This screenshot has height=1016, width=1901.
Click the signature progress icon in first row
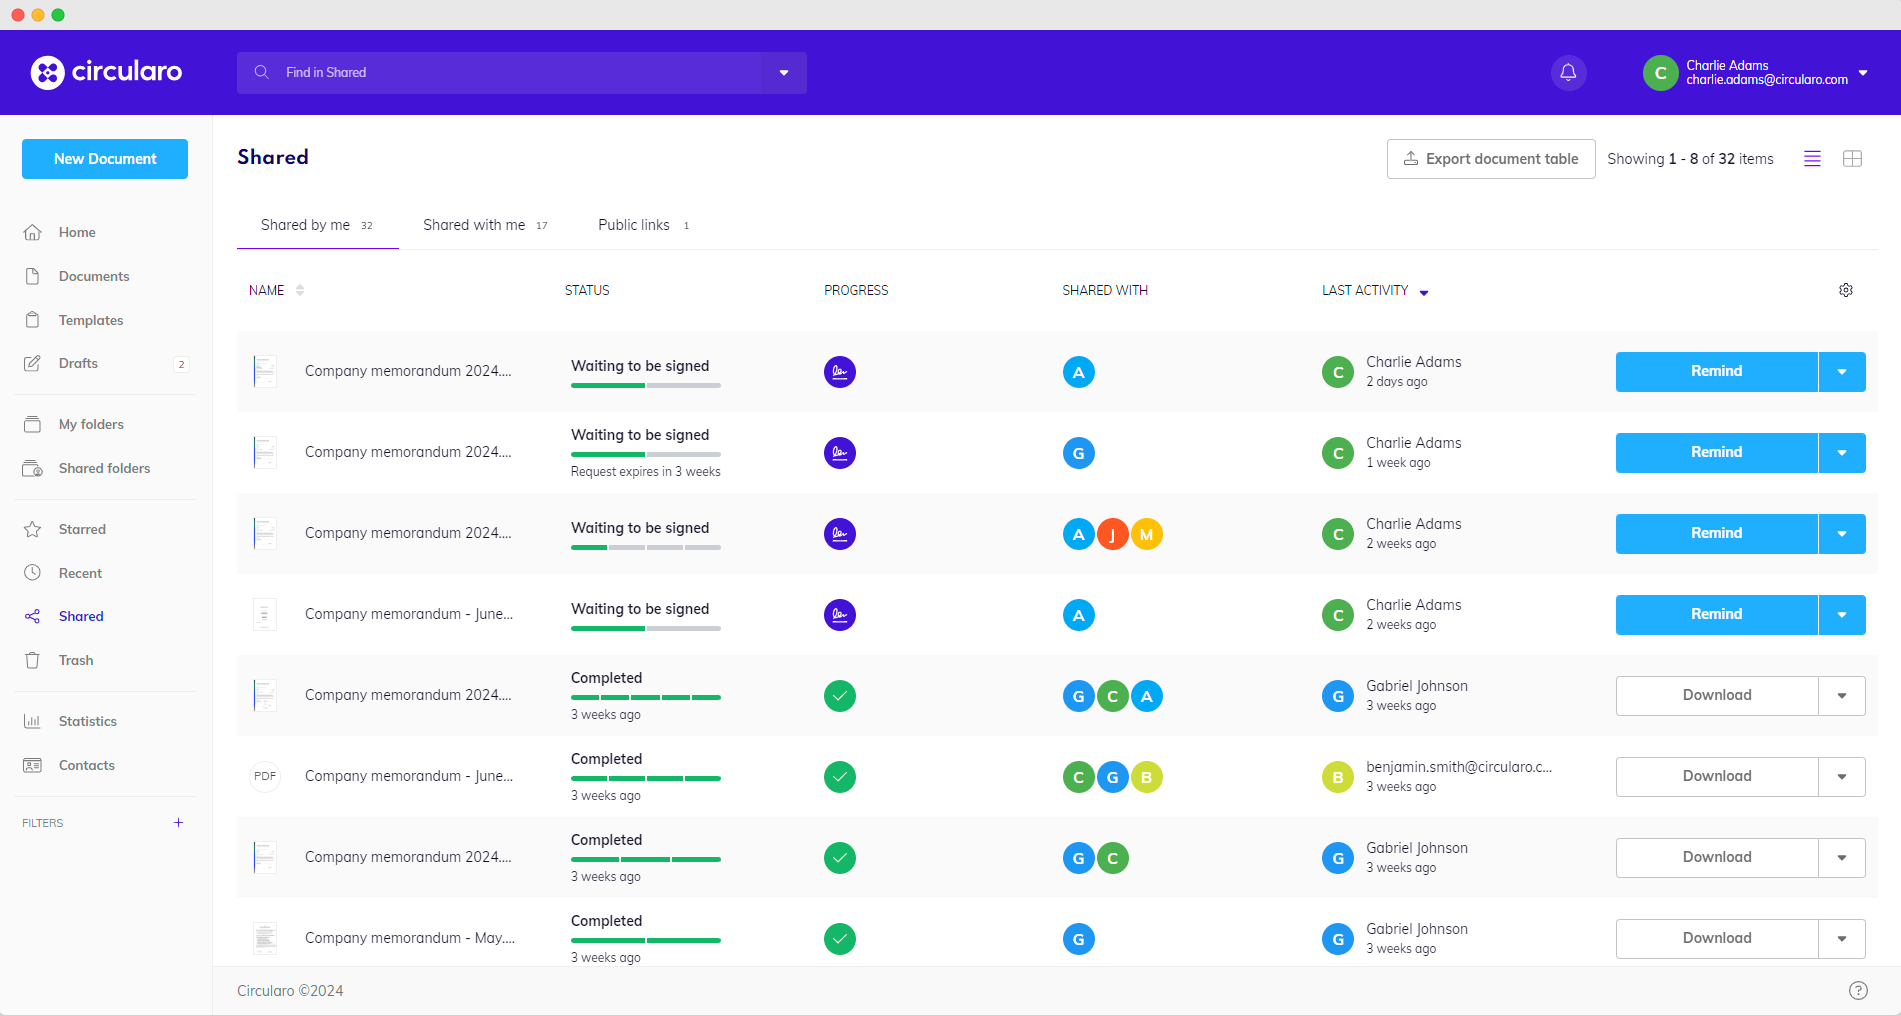click(x=839, y=372)
